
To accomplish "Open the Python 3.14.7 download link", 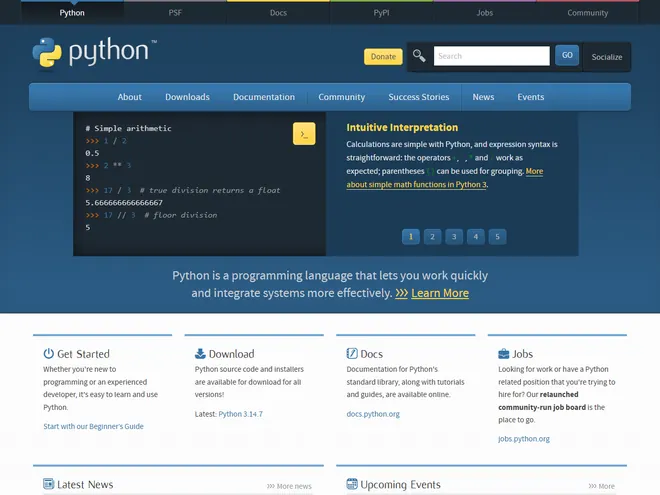I will click(x=240, y=414).
